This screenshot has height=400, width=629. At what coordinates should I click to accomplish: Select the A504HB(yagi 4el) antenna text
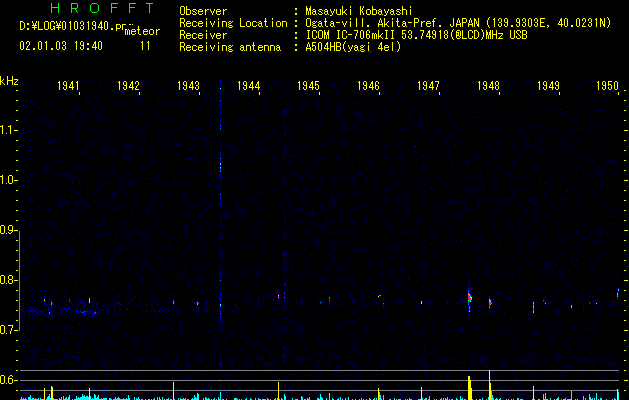click(x=353, y=47)
